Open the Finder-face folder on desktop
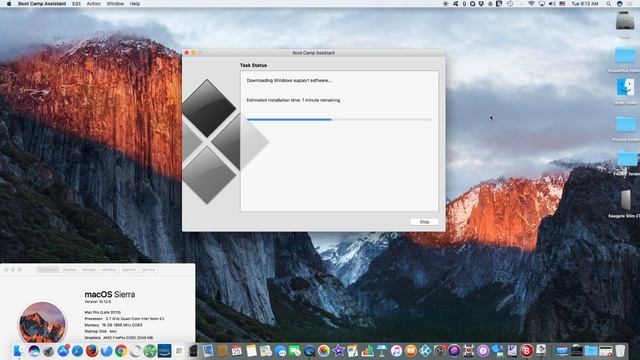Screen dimensions: 640x360 tap(626, 88)
